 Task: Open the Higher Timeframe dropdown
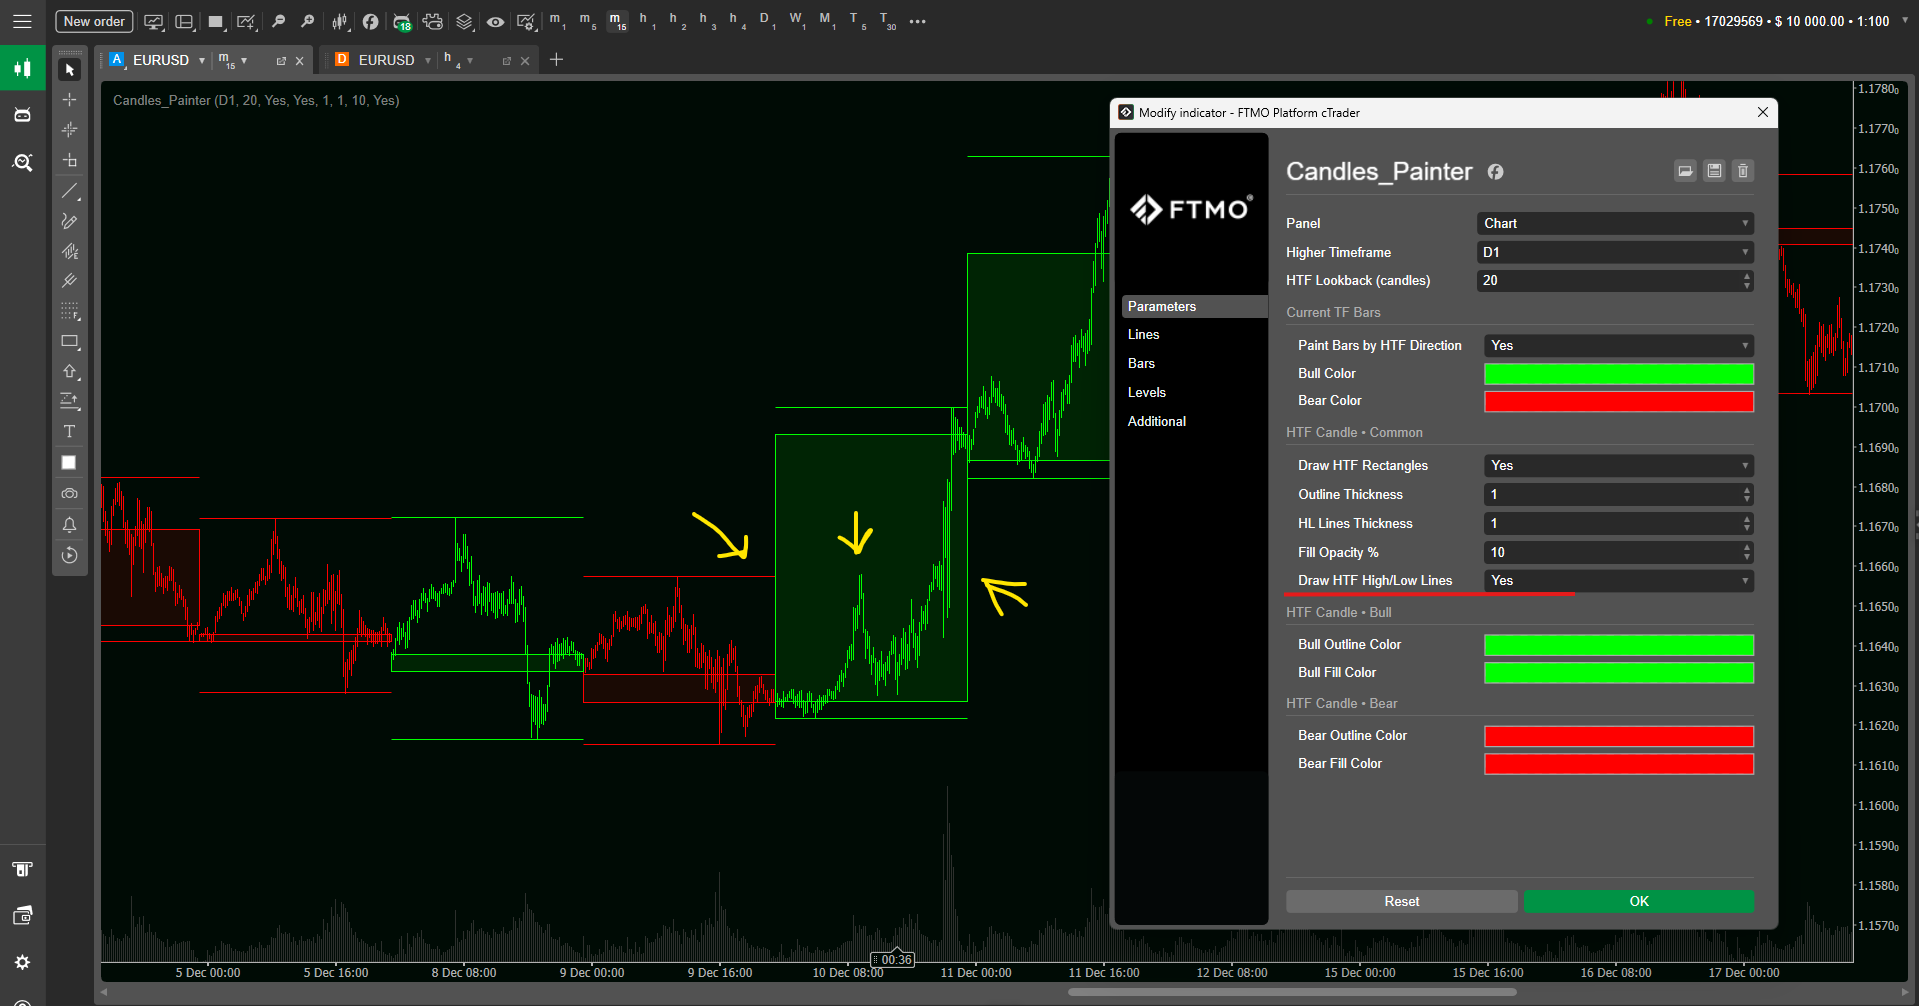point(1614,253)
